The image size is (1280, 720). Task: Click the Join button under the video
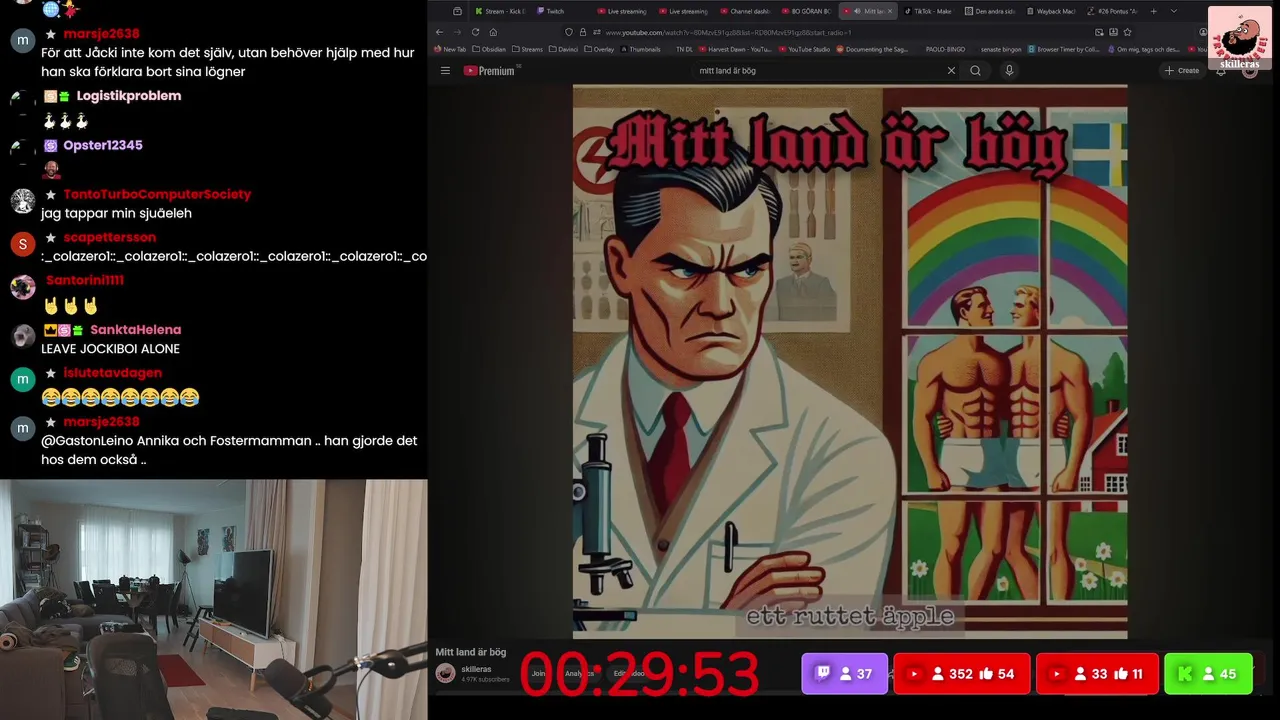[538, 674]
